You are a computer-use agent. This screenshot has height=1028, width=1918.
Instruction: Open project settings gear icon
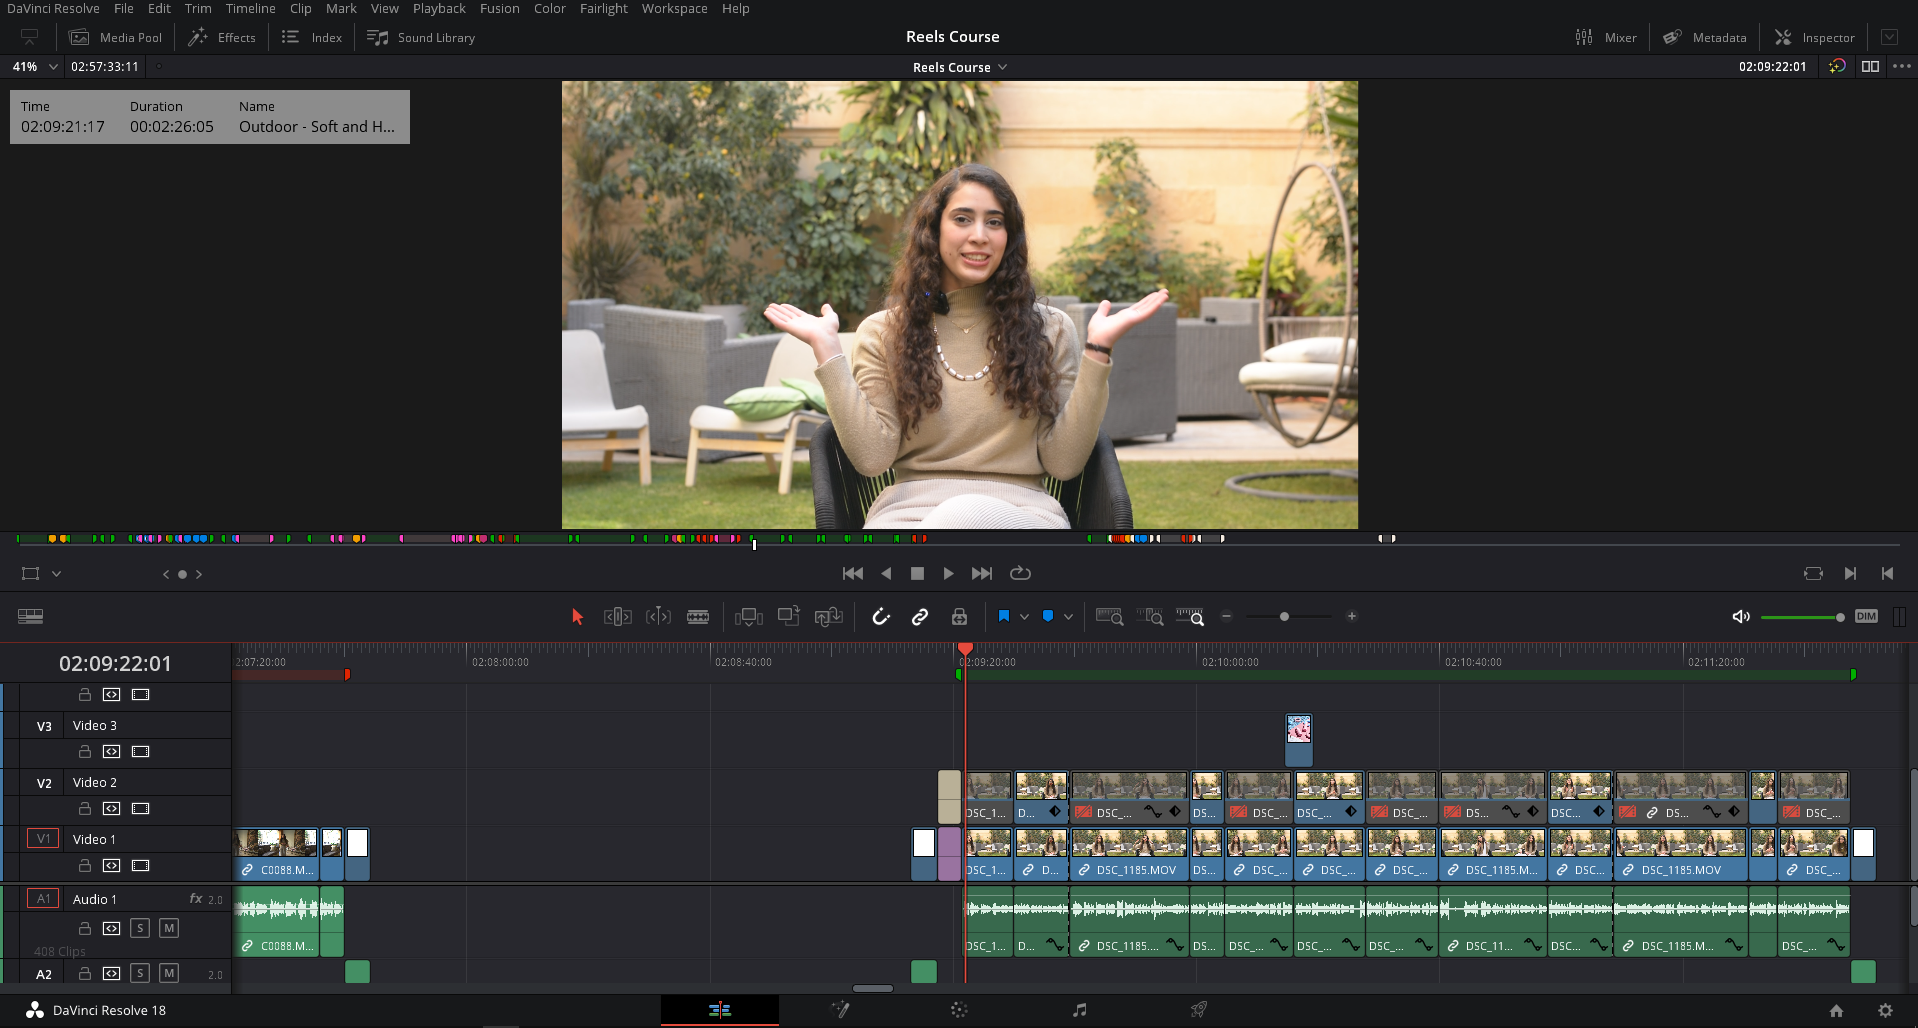tap(1885, 1010)
